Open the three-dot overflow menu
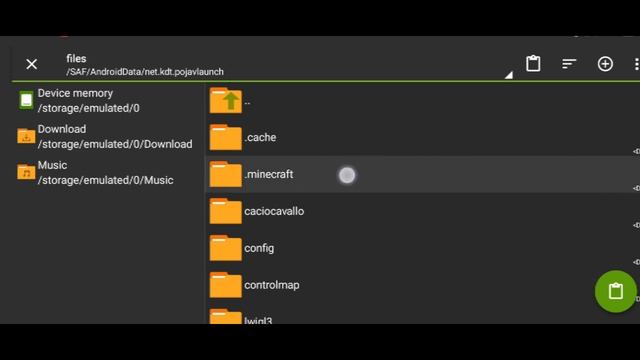Screen dimensions: 640x360 636,64
